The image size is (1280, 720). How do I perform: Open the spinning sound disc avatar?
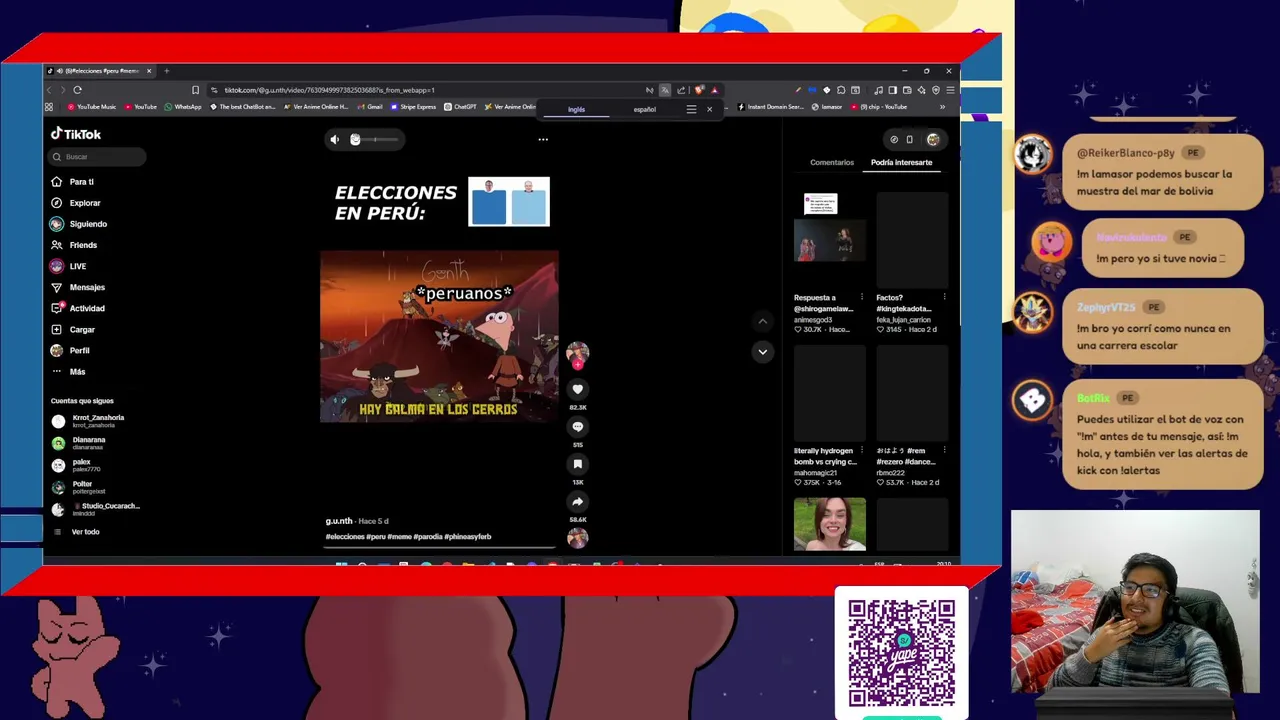click(x=577, y=538)
